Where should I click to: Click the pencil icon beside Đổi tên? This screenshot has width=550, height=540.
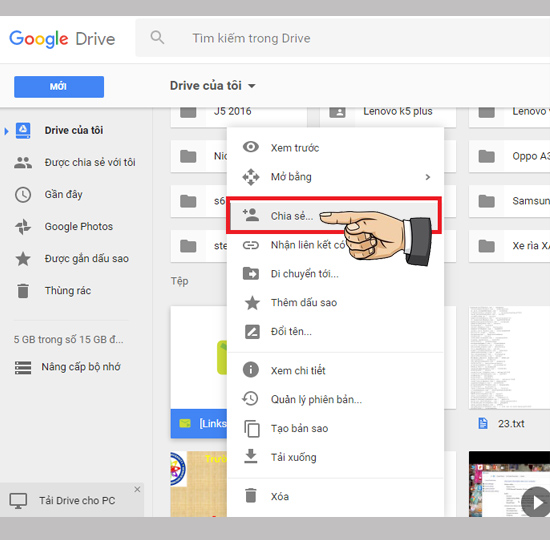[x=252, y=332]
